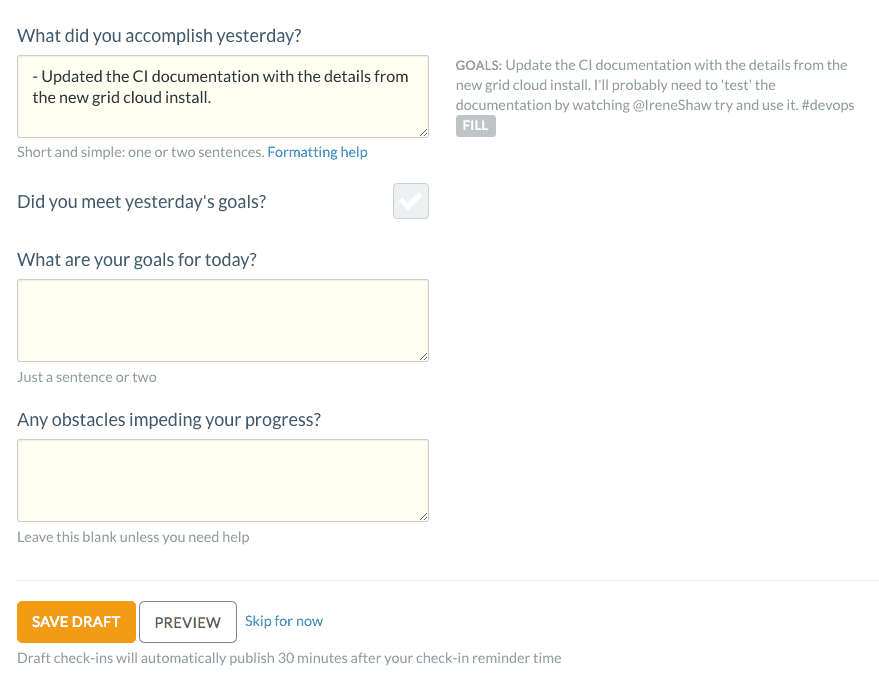Toggle the 'Did you meet yesterday's goals?' checkbox

[410, 201]
